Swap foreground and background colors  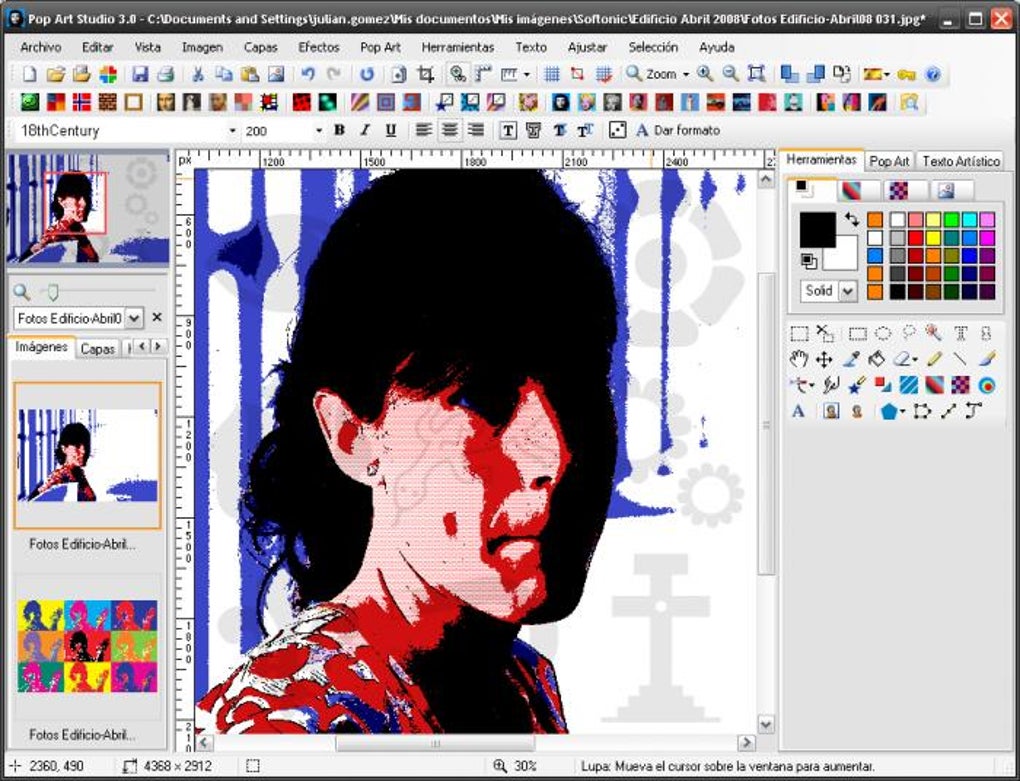click(851, 219)
